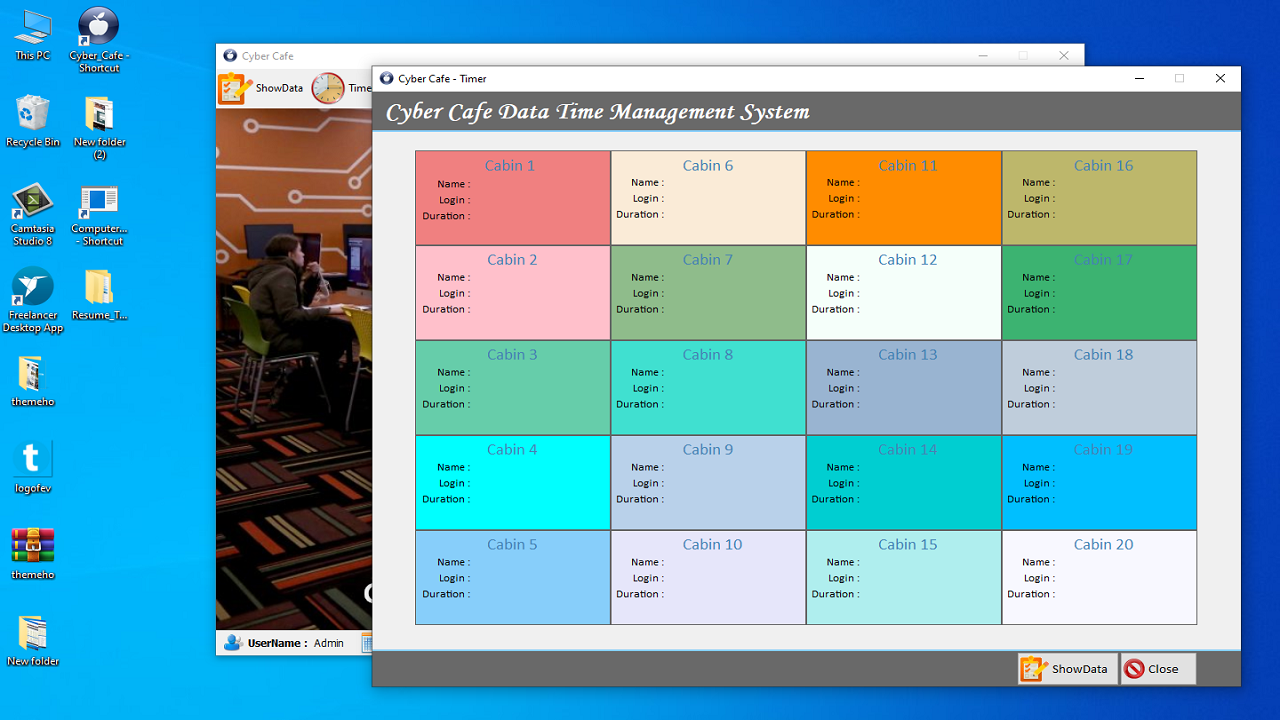Select the Cabin 14 title
This screenshot has width=1280, height=720.
[x=908, y=450]
